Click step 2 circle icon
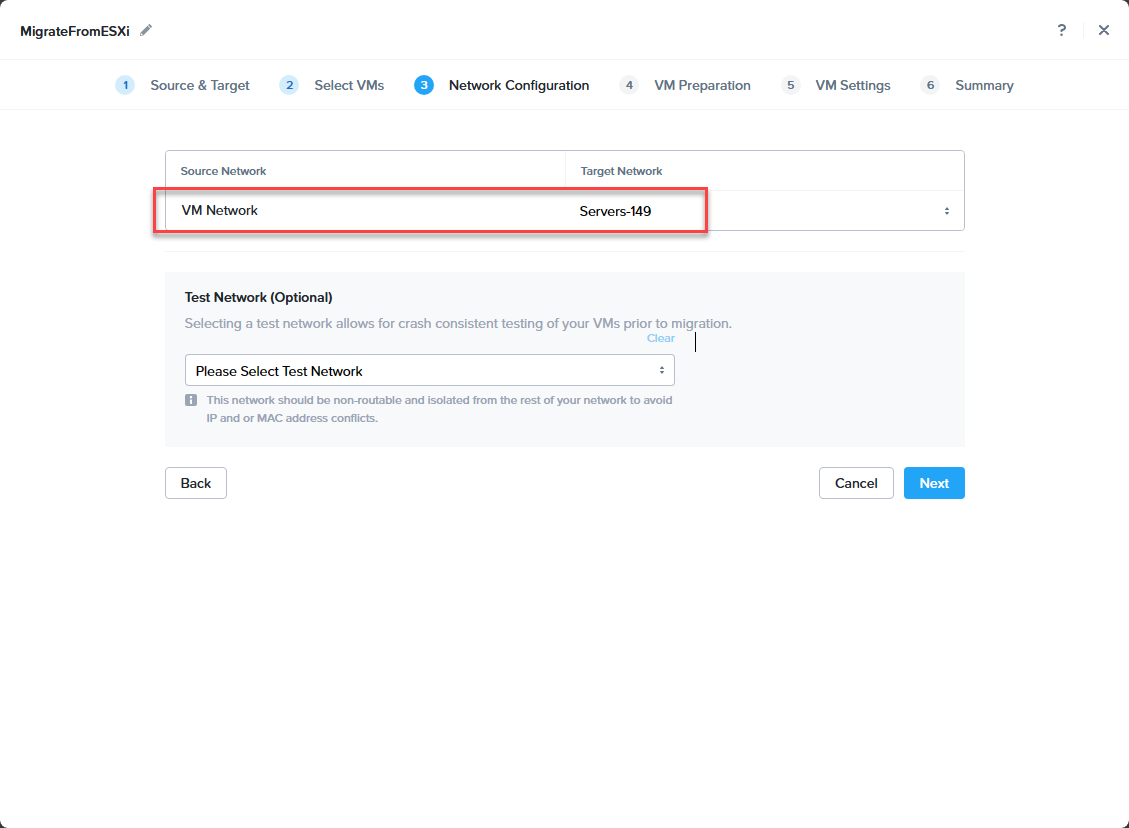The image size is (1129, 828). click(289, 85)
